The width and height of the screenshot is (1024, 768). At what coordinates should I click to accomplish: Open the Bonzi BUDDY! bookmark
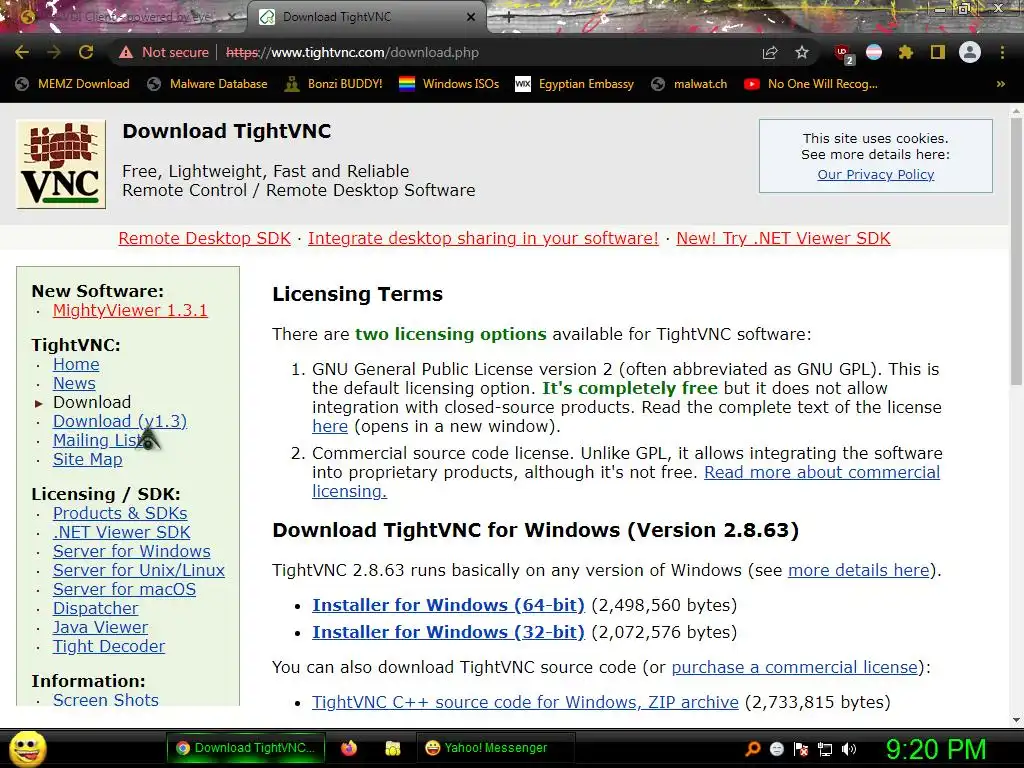pyautogui.click(x=334, y=84)
